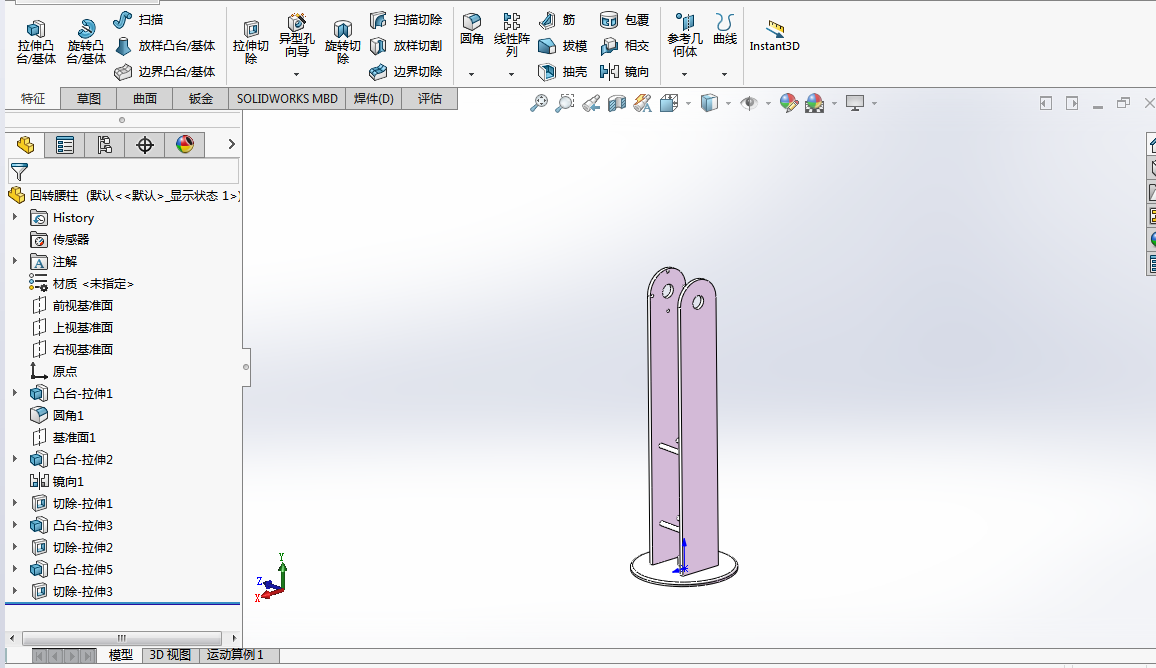Screen dimensions: 1156x668
Task: Choose Lofted Boss 放样凸台/基体
Action: pyautogui.click(x=165, y=46)
